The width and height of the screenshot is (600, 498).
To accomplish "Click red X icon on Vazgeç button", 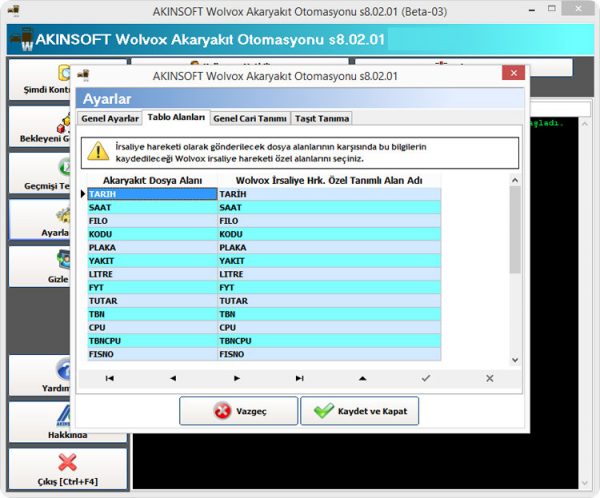I will point(222,411).
